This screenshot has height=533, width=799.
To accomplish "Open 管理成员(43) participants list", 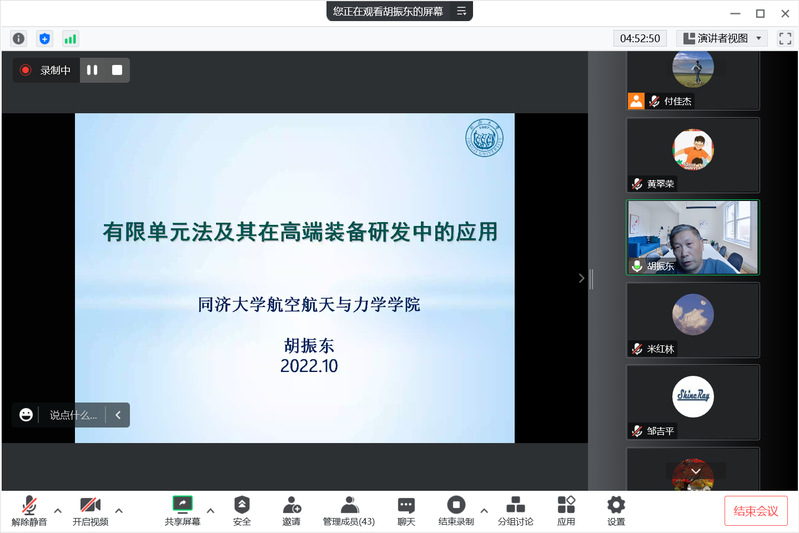I will pos(349,510).
